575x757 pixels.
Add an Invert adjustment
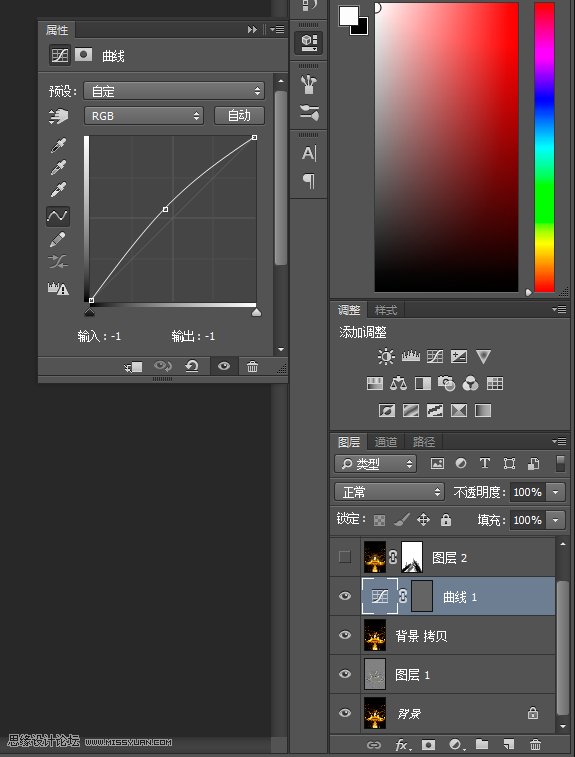pos(387,411)
